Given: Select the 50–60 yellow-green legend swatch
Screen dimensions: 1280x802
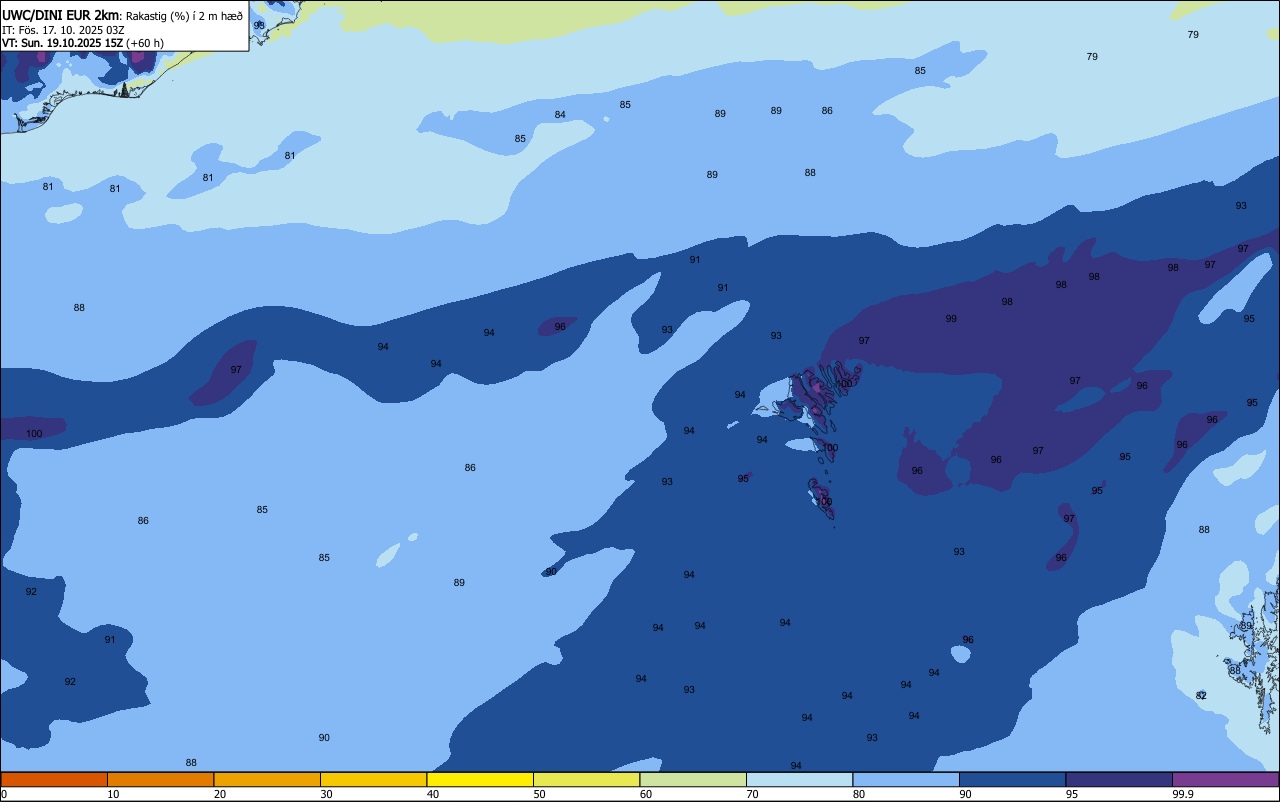Looking at the screenshot, I should (x=586, y=779).
